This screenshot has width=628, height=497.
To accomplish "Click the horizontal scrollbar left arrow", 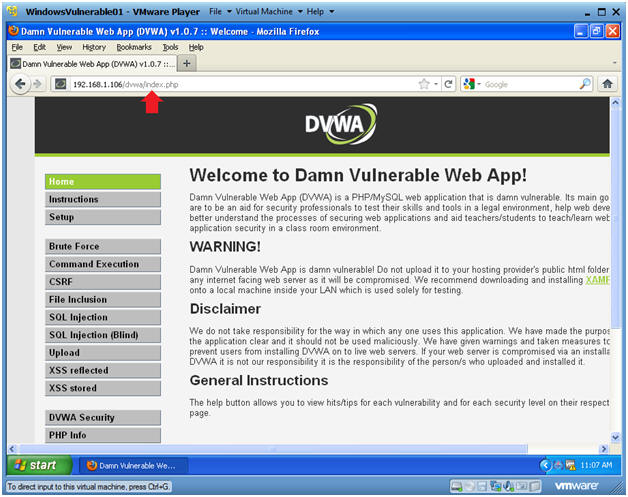I will [x=12, y=449].
